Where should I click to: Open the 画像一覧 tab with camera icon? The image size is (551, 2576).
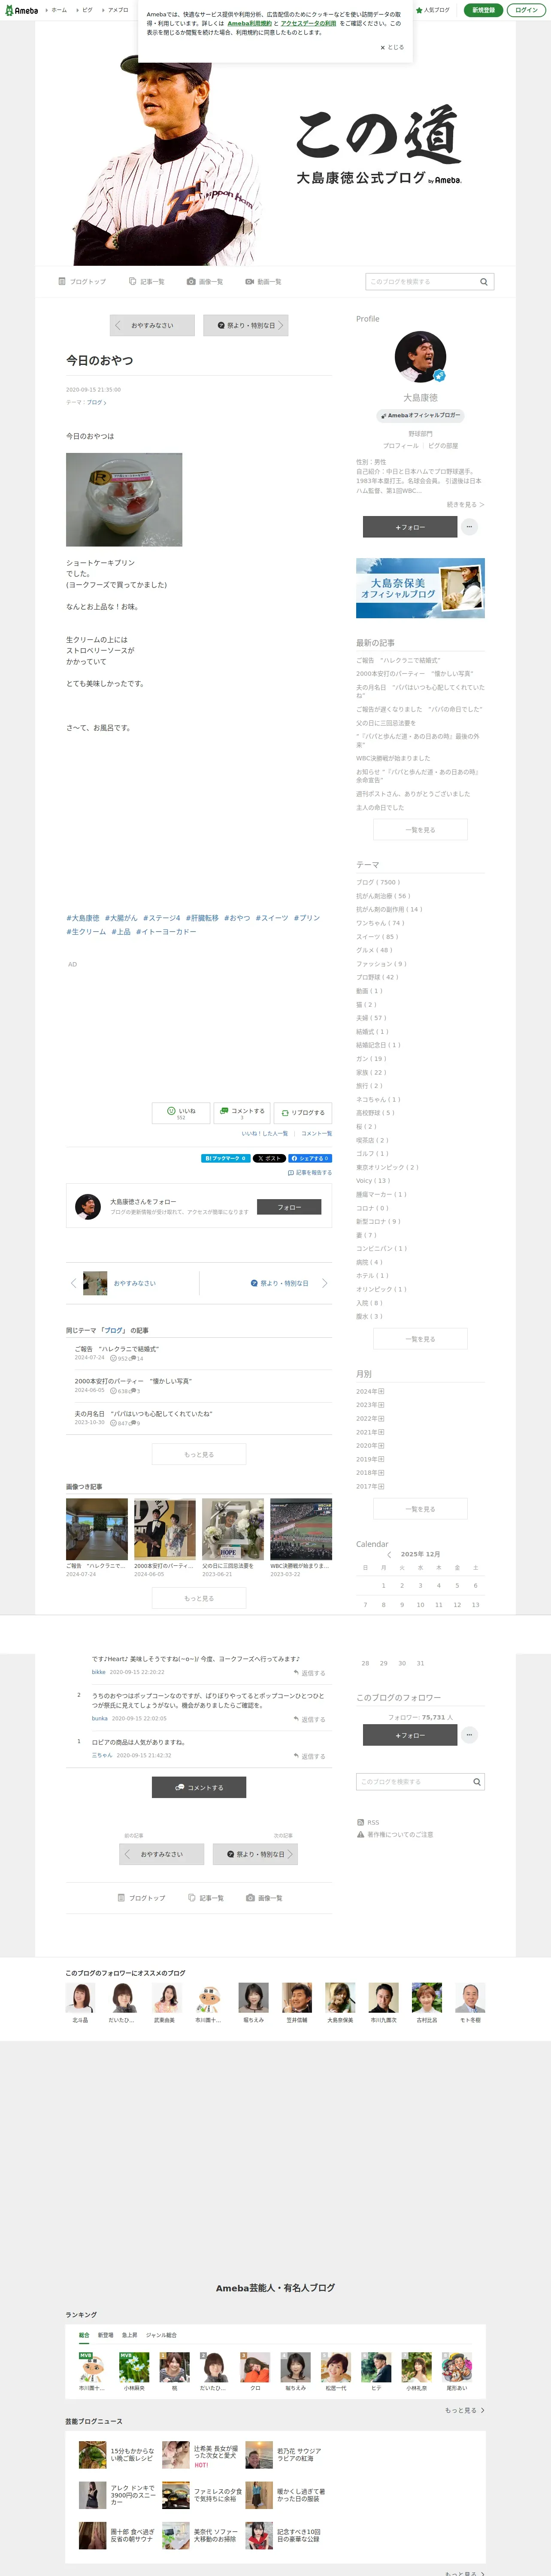click(x=205, y=282)
